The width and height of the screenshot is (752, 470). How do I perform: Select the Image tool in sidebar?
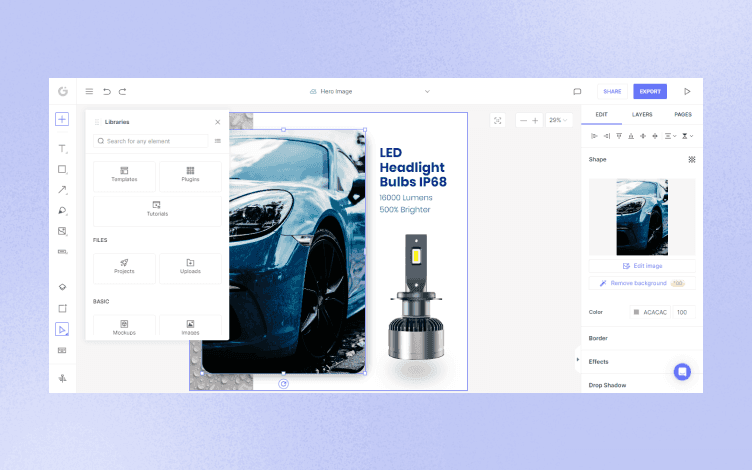(x=62, y=231)
